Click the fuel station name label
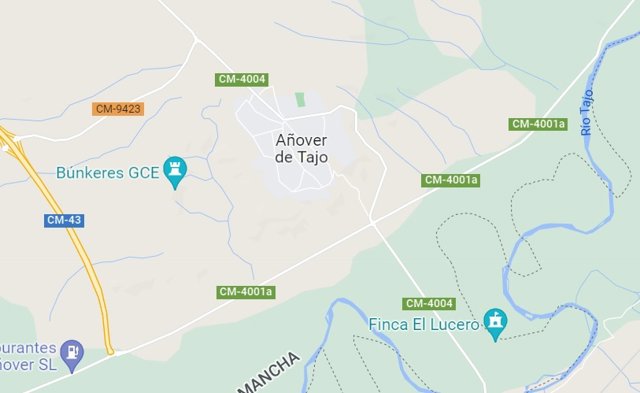 point(28,356)
